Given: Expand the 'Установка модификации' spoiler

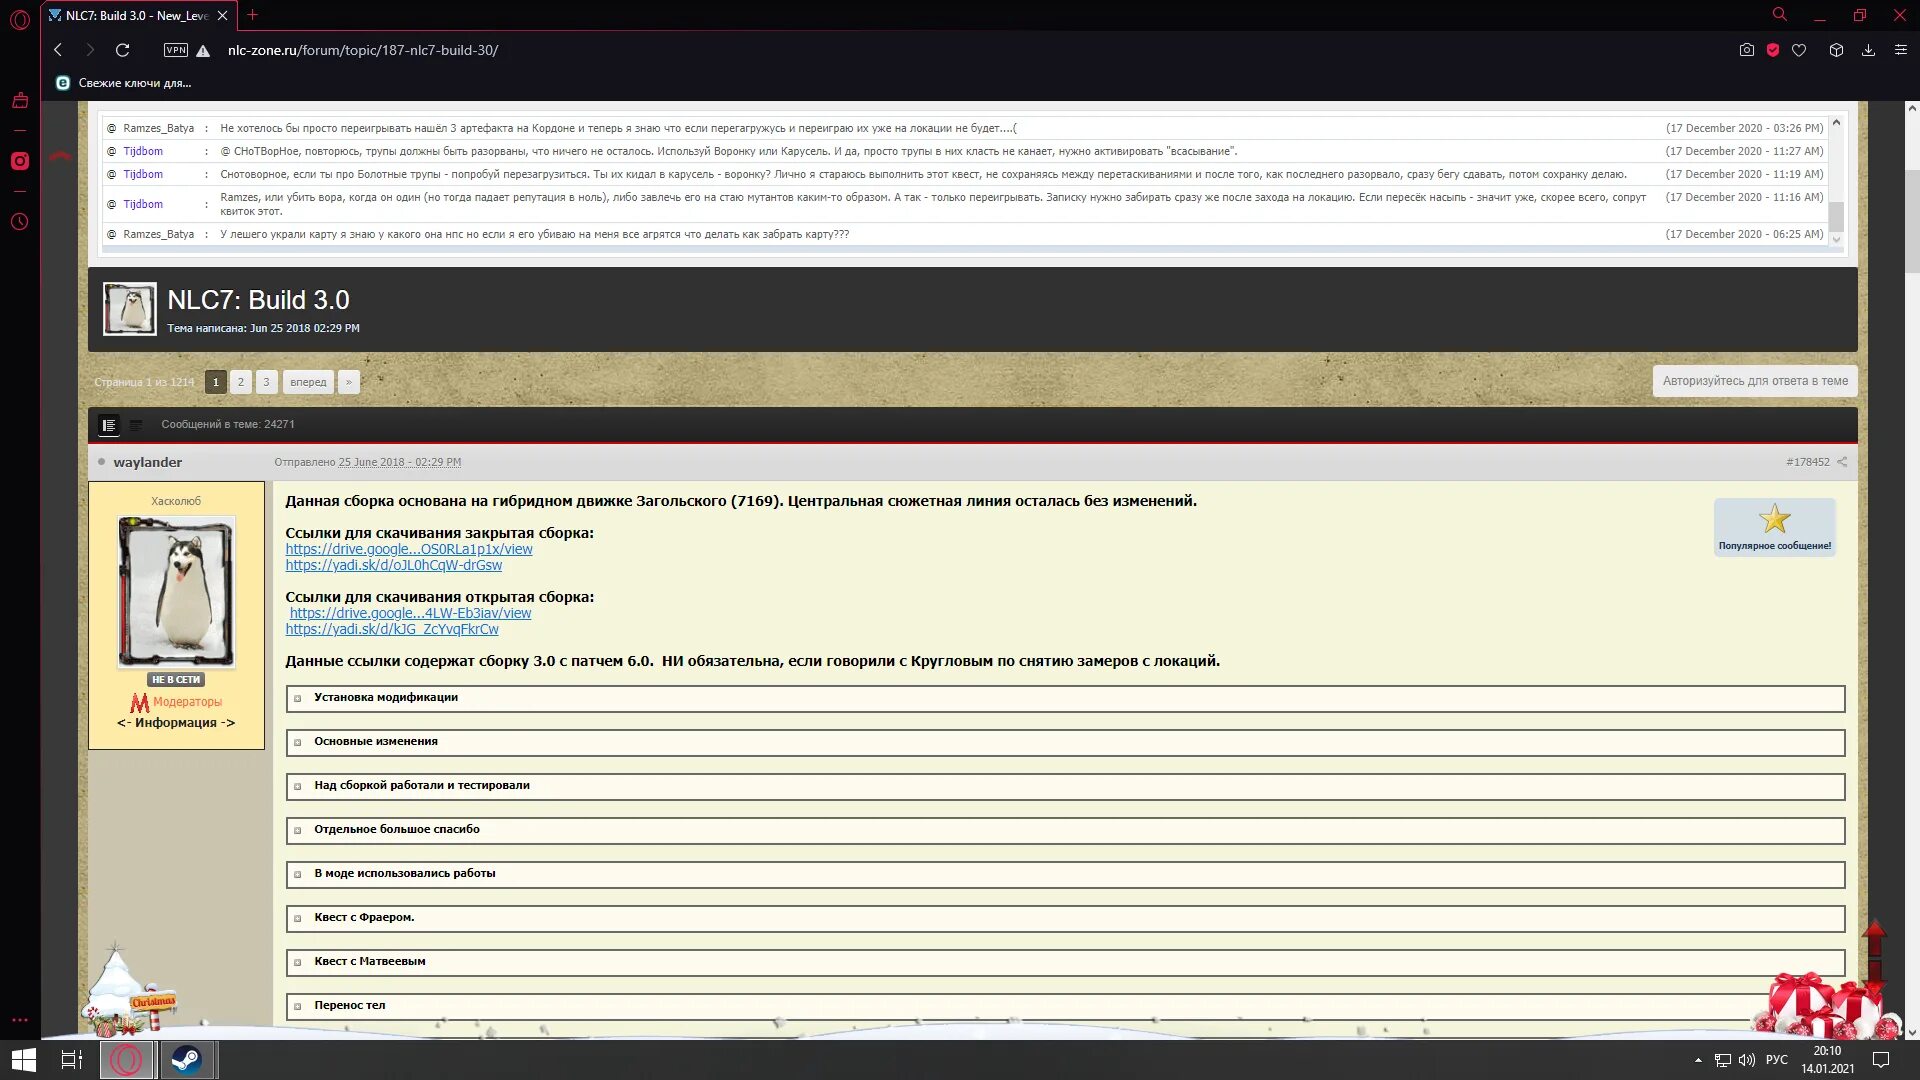Looking at the screenshot, I should (385, 698).
